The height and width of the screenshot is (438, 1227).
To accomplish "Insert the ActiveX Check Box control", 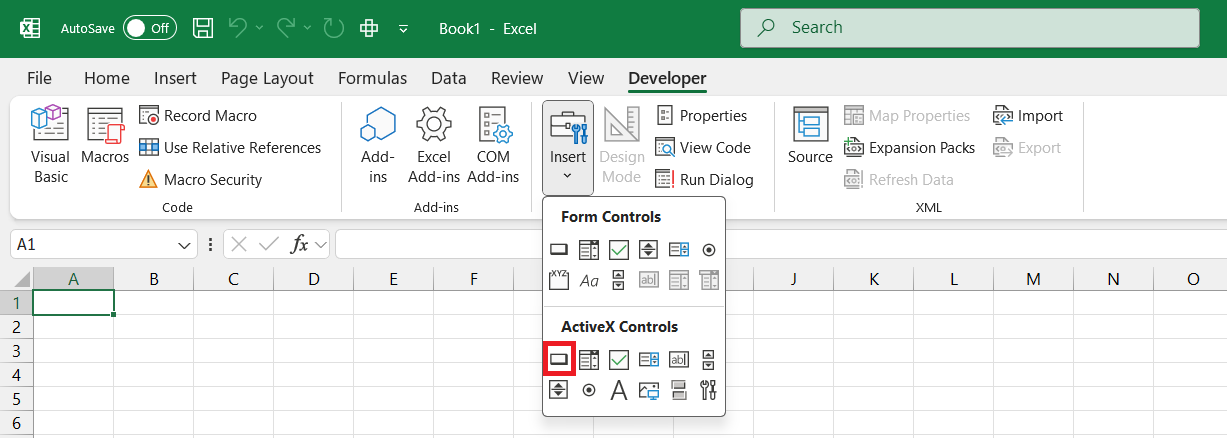I will [x=619, y=359].
